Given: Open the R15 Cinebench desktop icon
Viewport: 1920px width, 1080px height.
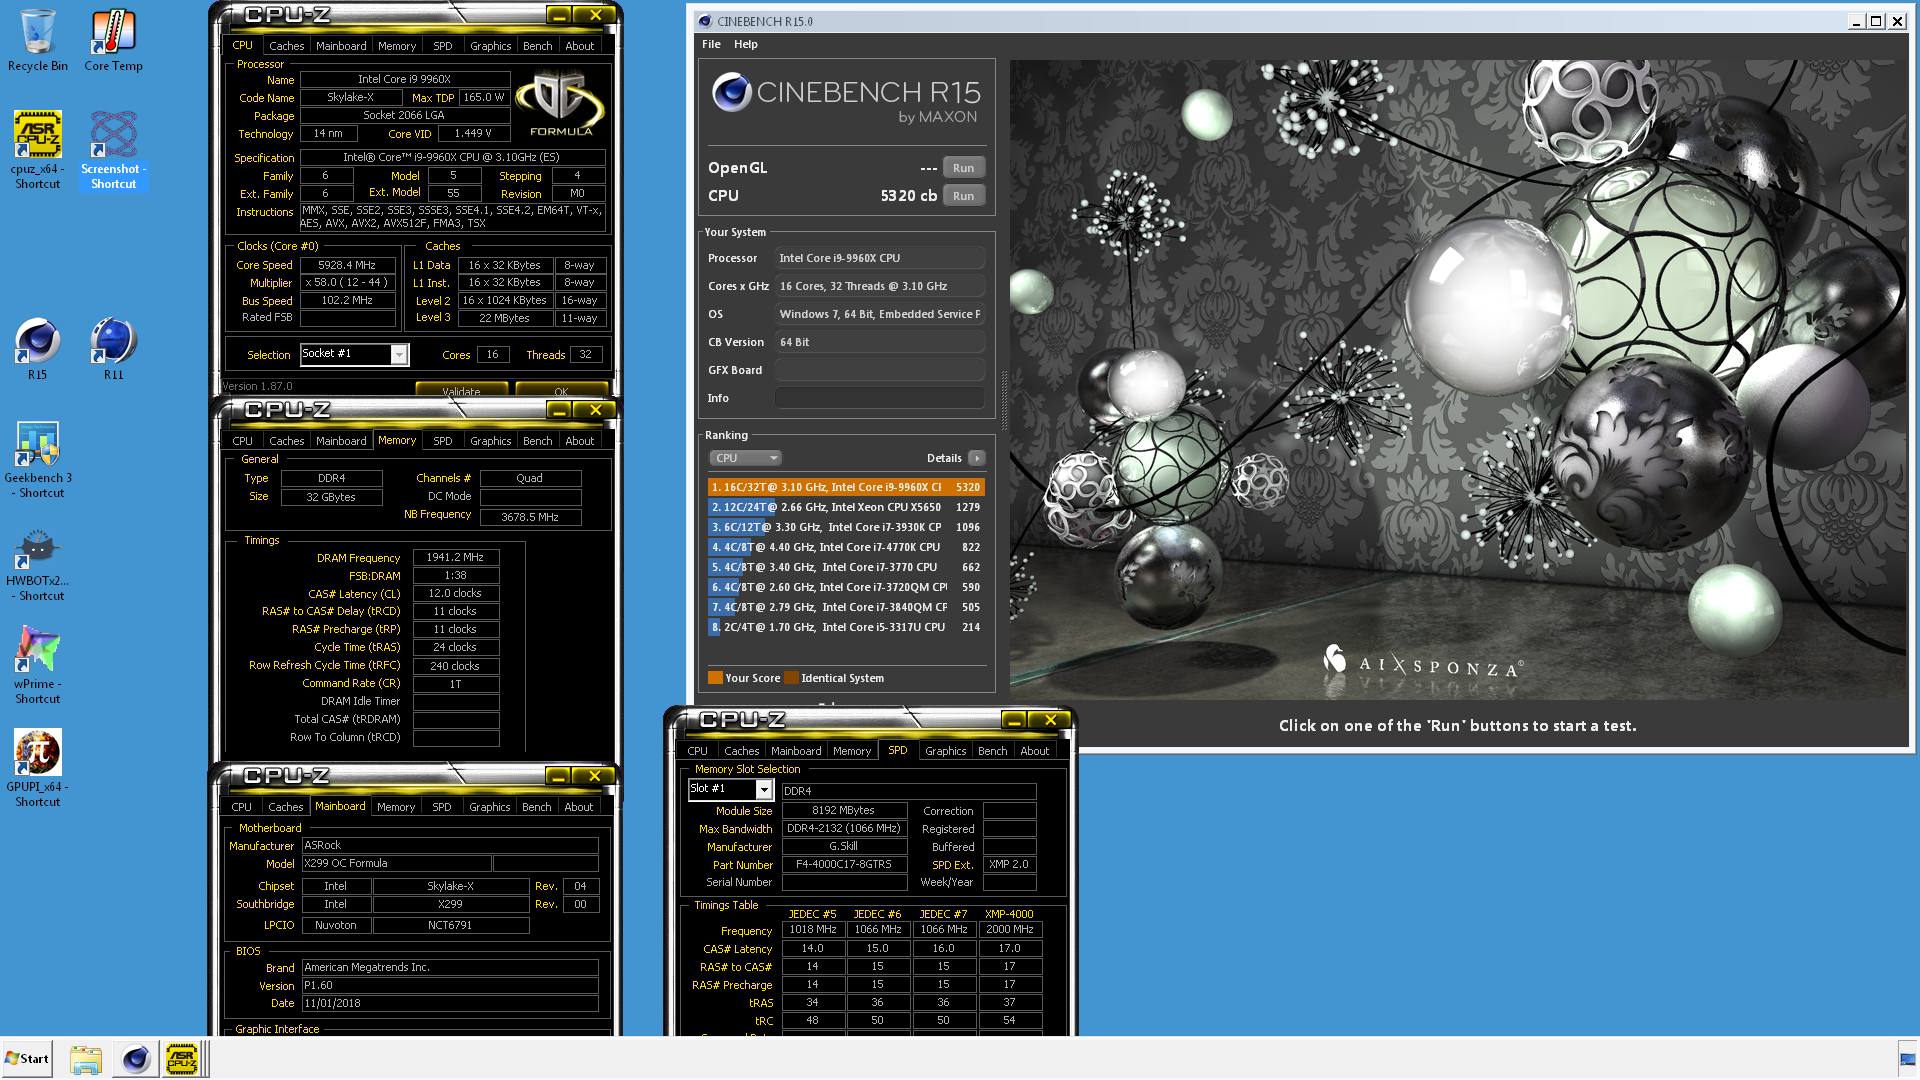Looking at the screenshot, I should tap(38, 348).
